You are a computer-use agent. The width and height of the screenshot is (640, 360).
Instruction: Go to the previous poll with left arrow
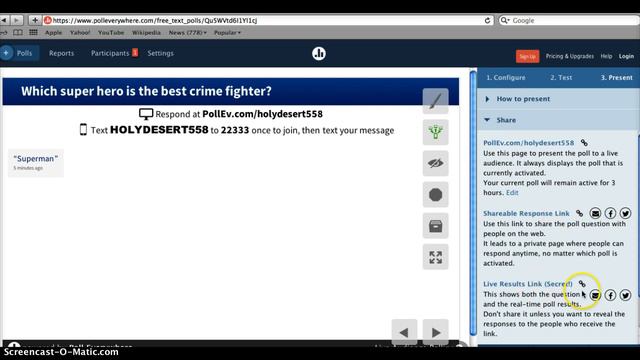point(404,332)
